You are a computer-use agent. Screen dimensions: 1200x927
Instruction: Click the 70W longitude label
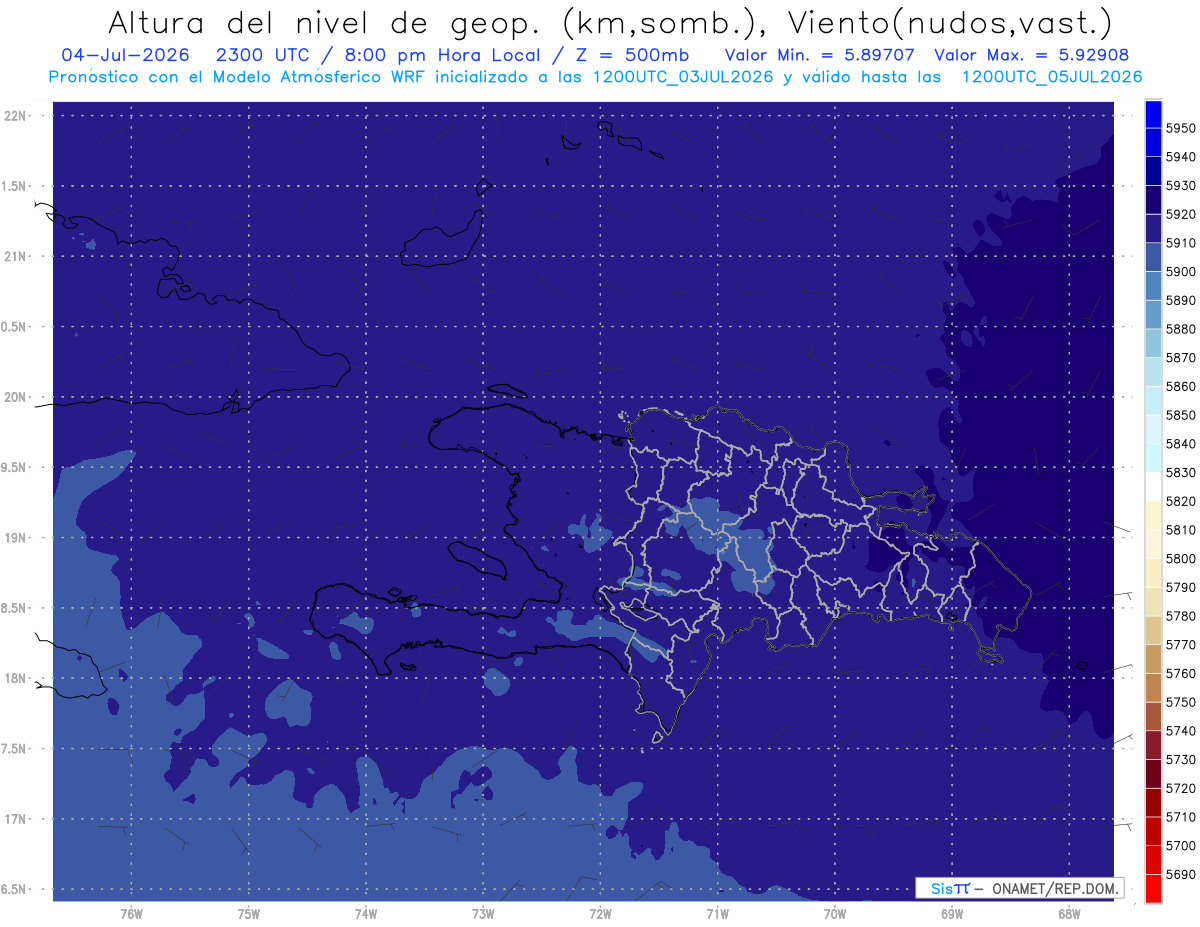click(835, 914)
